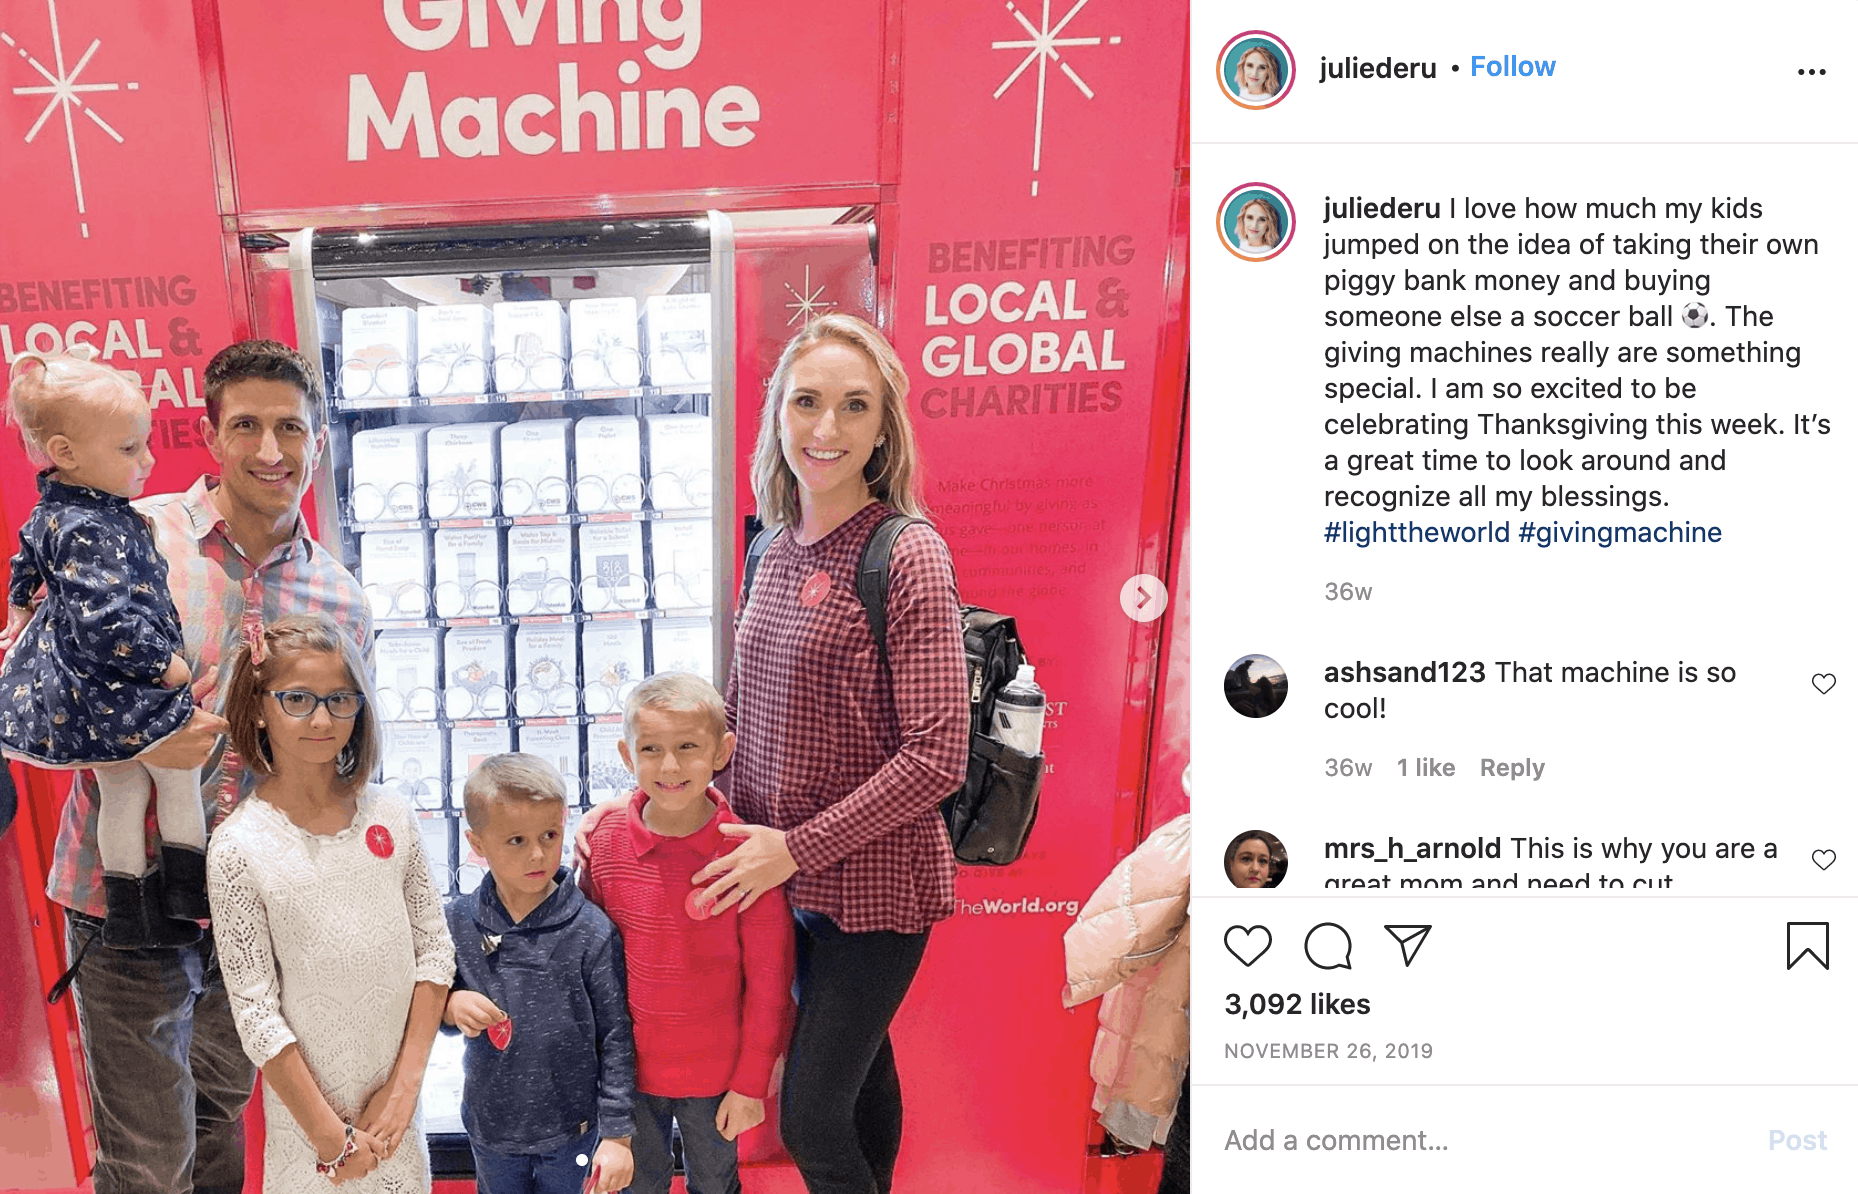This screenshot has width=1858, height=1194.
Task: Go to next photo using arrow chevron
Action: pos(1144,598)
